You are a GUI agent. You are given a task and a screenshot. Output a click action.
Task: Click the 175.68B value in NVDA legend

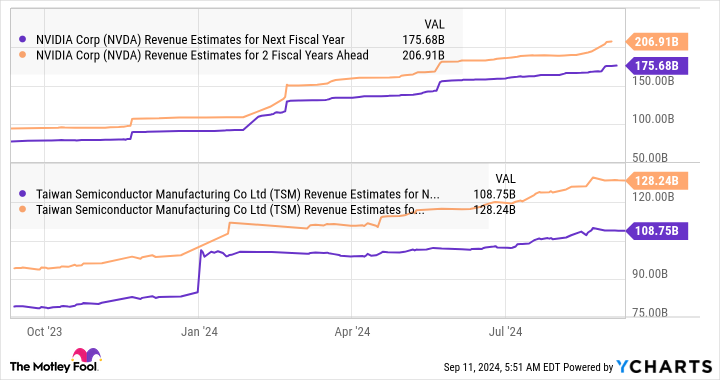(x=423, y=40)
